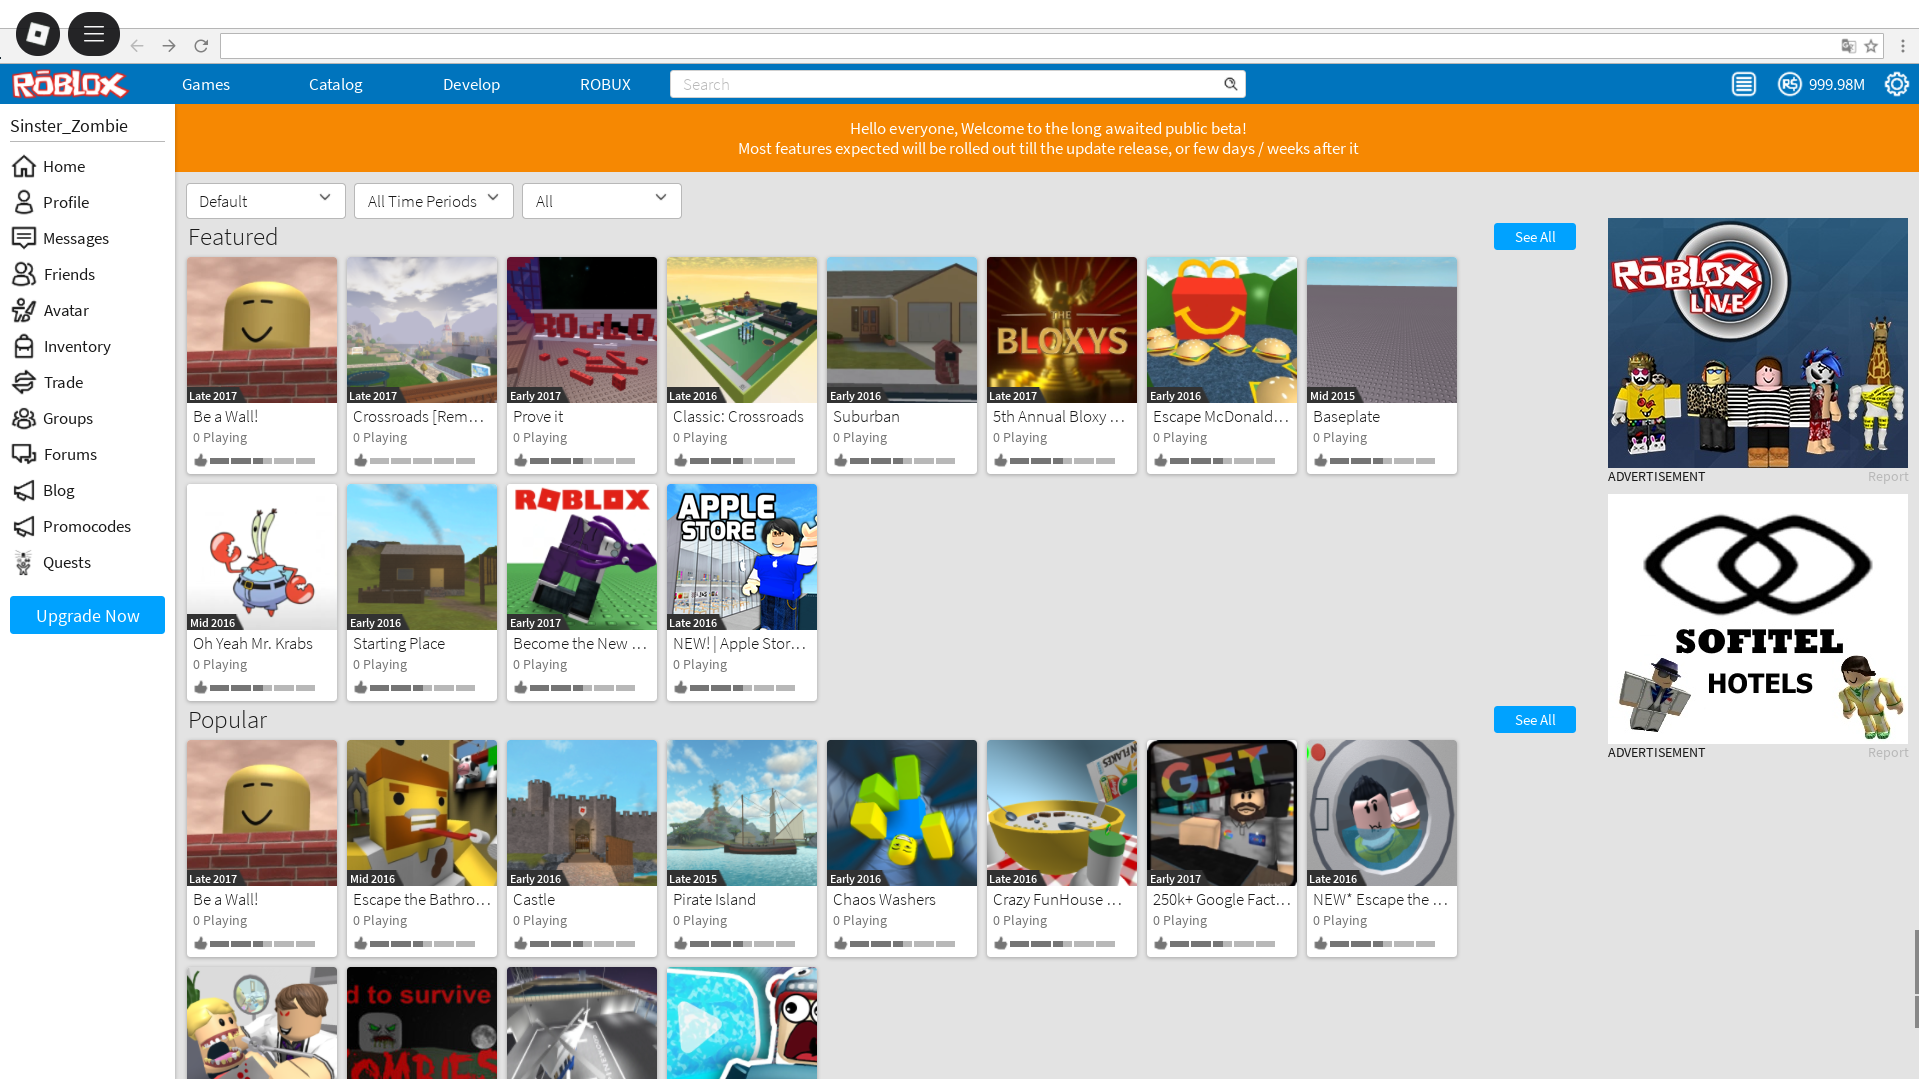Image resolution: width=1919 pixels, height=1079 pixels.
Task: Click See All for the Popular section
Action: pos(1535,720)
